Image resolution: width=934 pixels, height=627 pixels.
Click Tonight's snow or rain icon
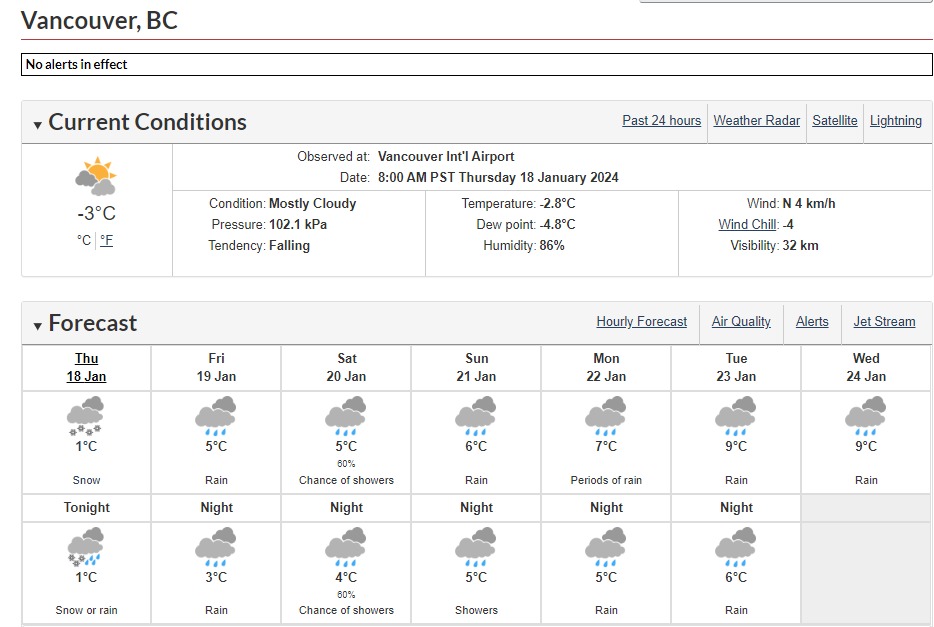[x=86, y=546]
